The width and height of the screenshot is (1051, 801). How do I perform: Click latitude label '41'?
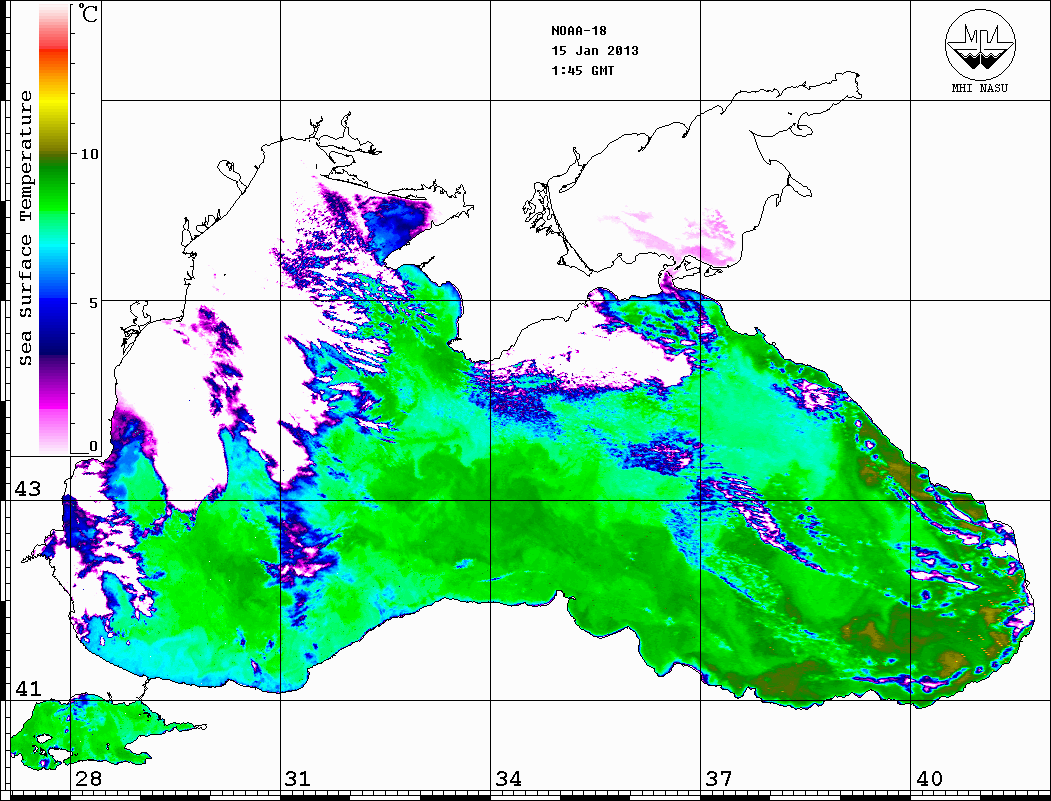[28, 688]
